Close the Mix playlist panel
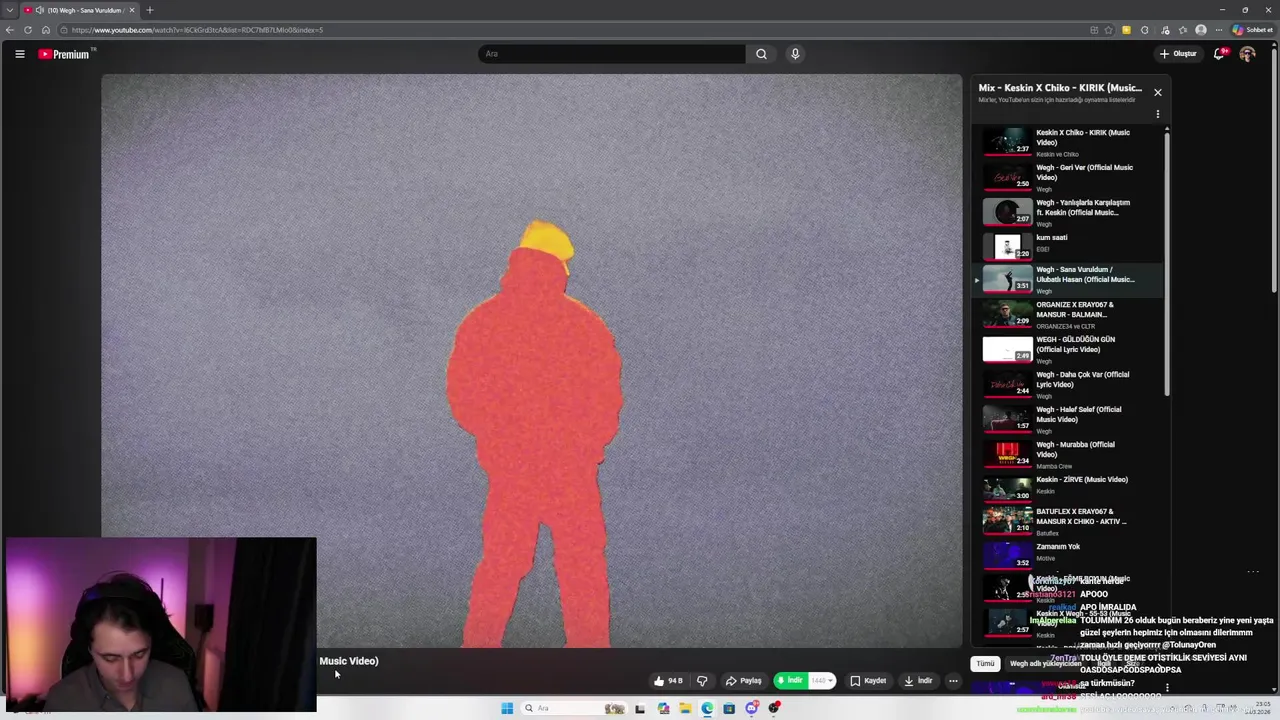The width and height of the screenshot is (1280, 720). click(x=1157, y=92)
